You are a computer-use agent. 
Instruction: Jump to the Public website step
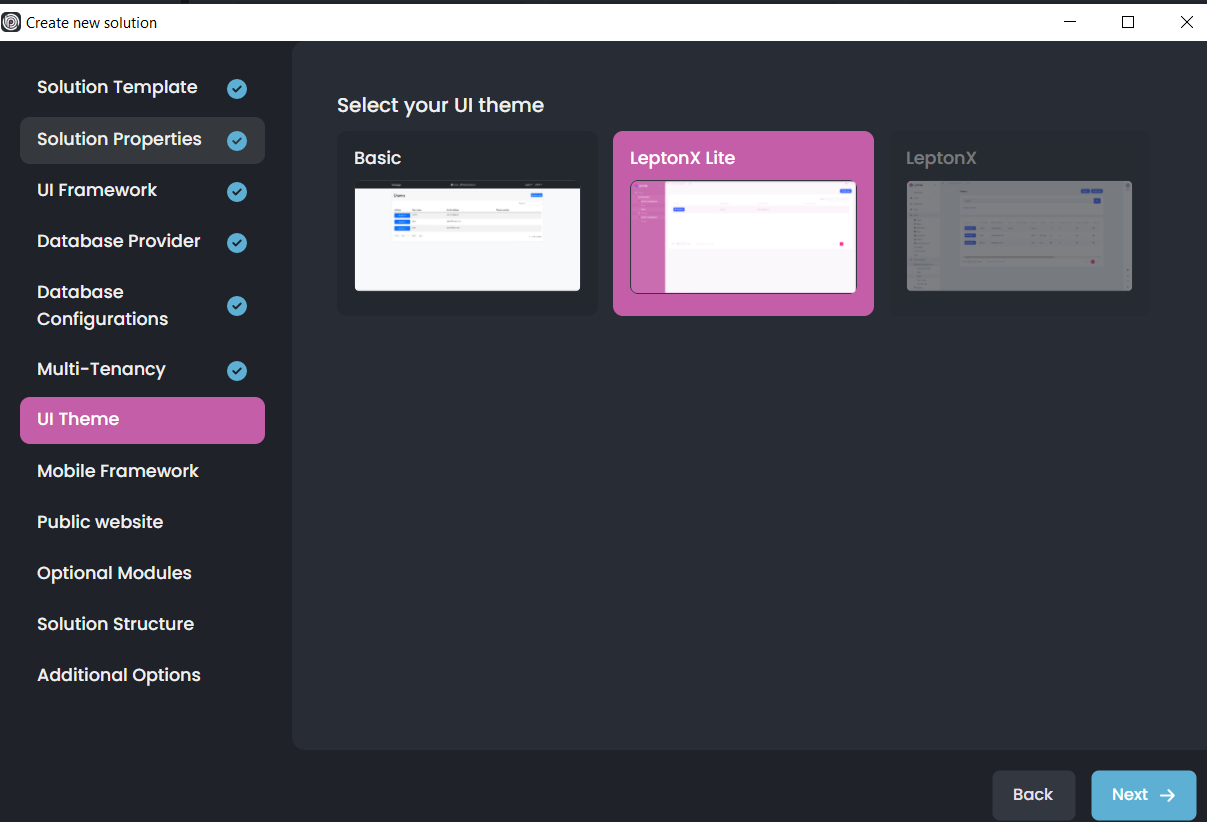(142, 522)
